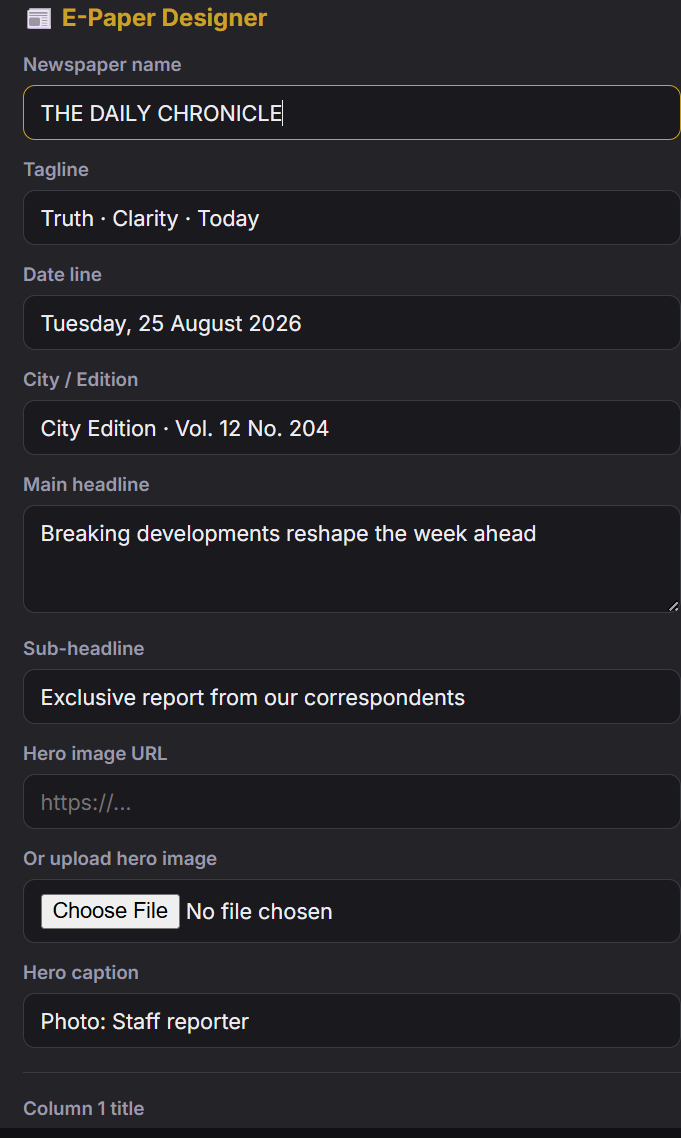The width and height of the screenshot is (681, 1138).
Task: Click the Date line label
Action: [x=62, y=274]
